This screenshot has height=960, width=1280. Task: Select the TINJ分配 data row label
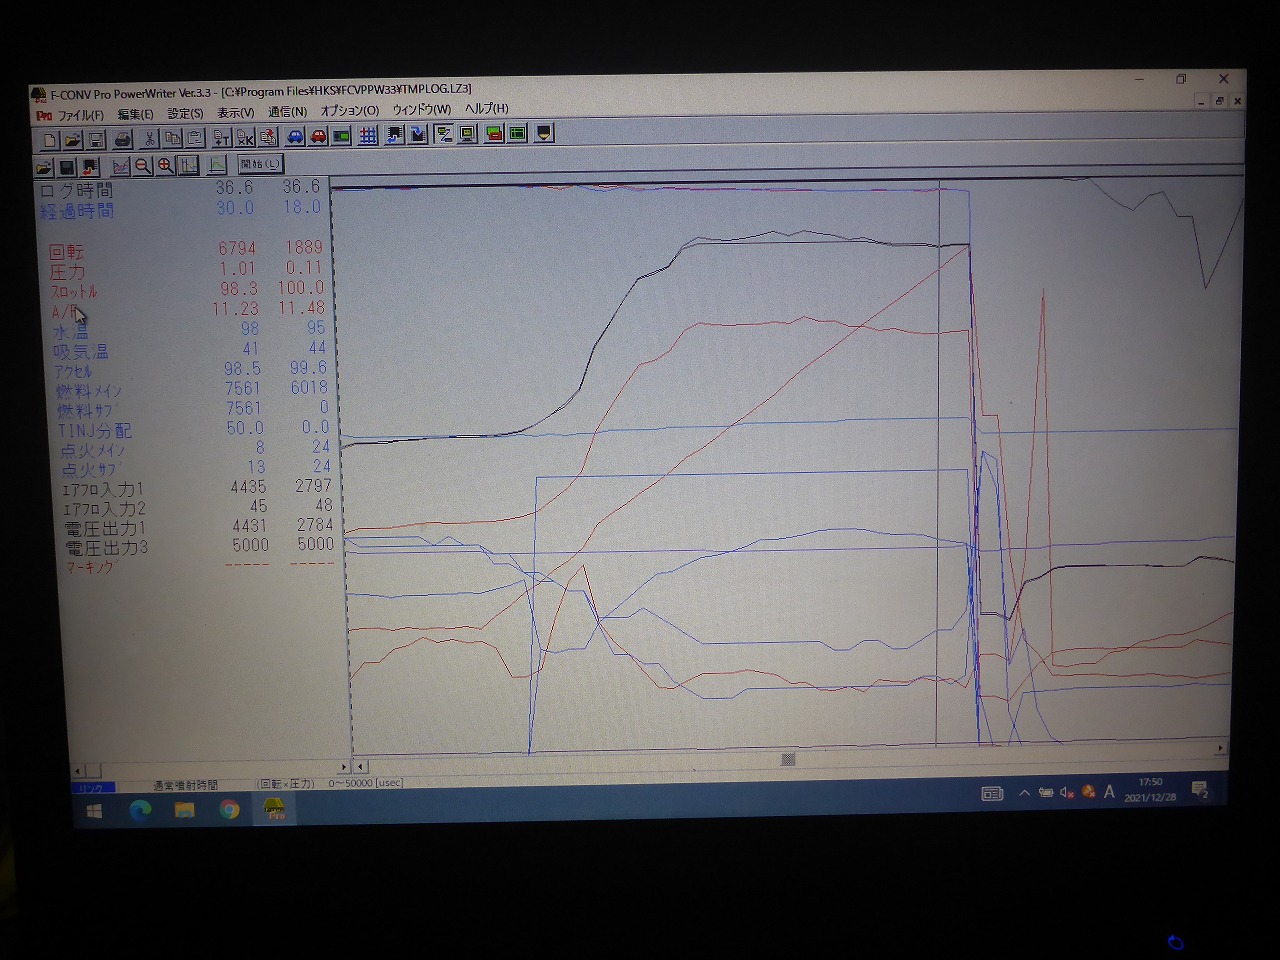coord(94,430)
